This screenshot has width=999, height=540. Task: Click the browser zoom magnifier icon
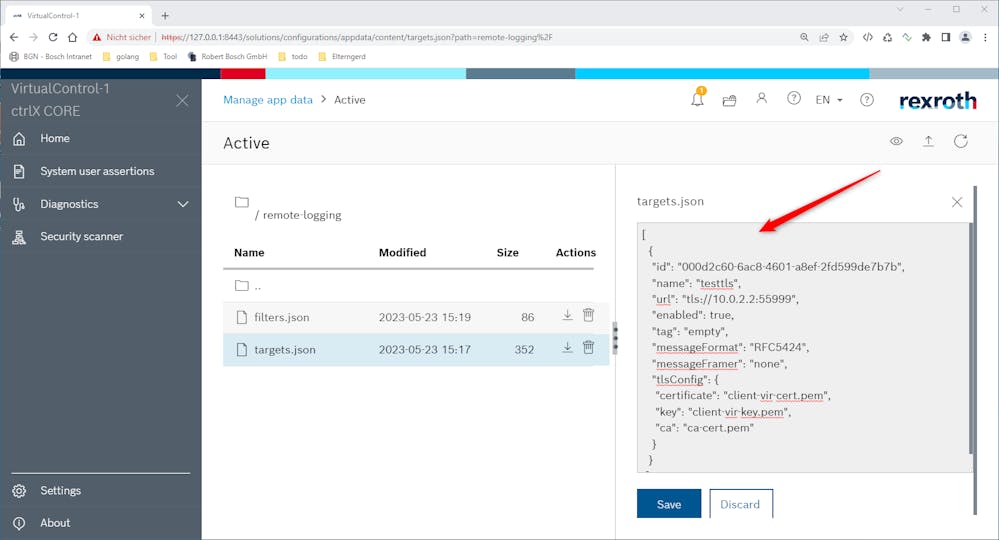pyautogui.click(x=804, y=37)
